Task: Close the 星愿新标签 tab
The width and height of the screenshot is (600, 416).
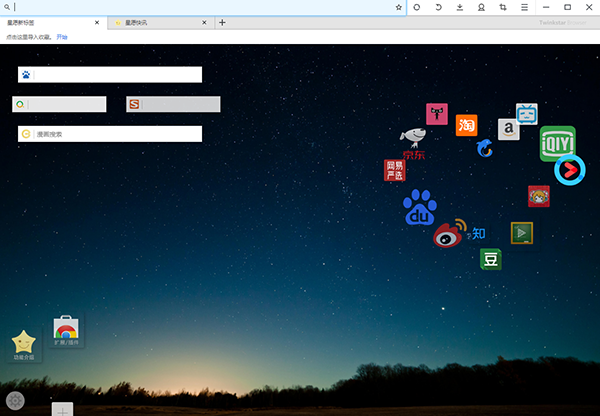Action: point(97,23)
